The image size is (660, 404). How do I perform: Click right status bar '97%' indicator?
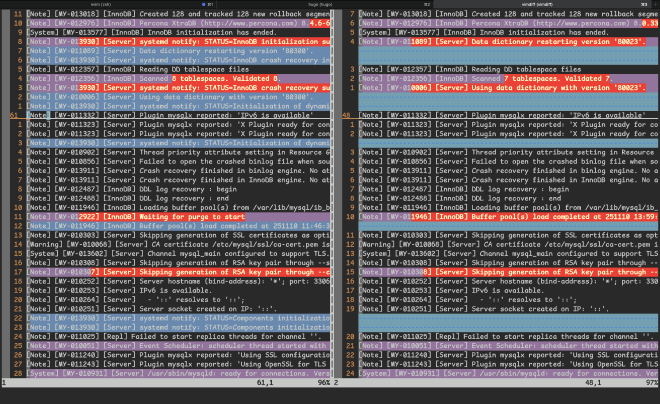click(652, 383)
